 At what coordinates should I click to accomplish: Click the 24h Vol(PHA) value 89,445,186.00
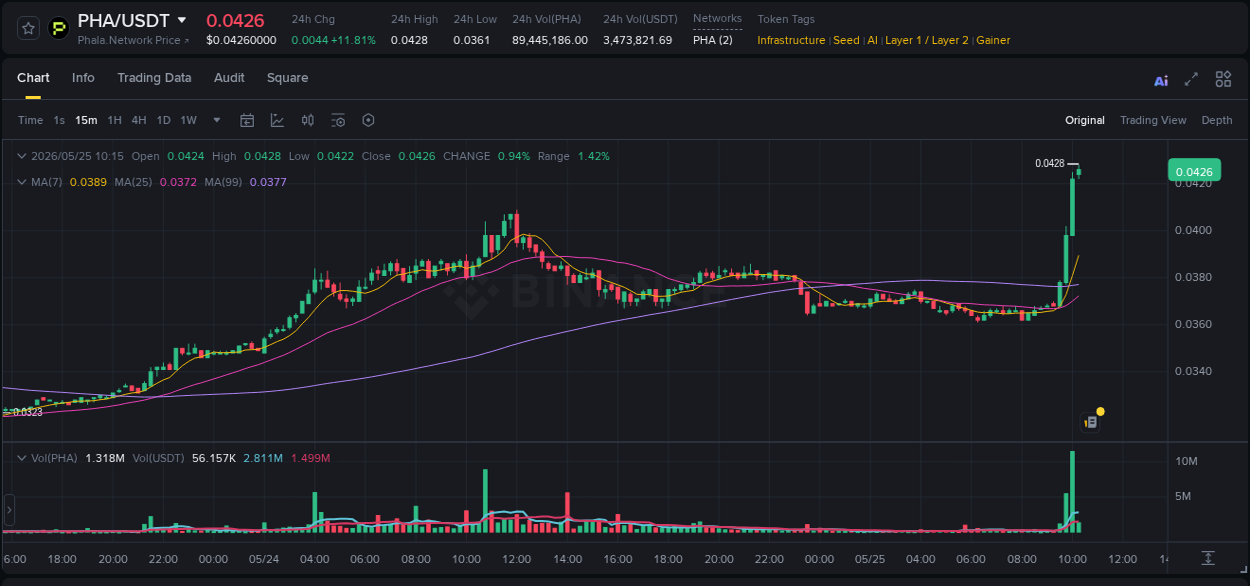(x=550, y=40)
